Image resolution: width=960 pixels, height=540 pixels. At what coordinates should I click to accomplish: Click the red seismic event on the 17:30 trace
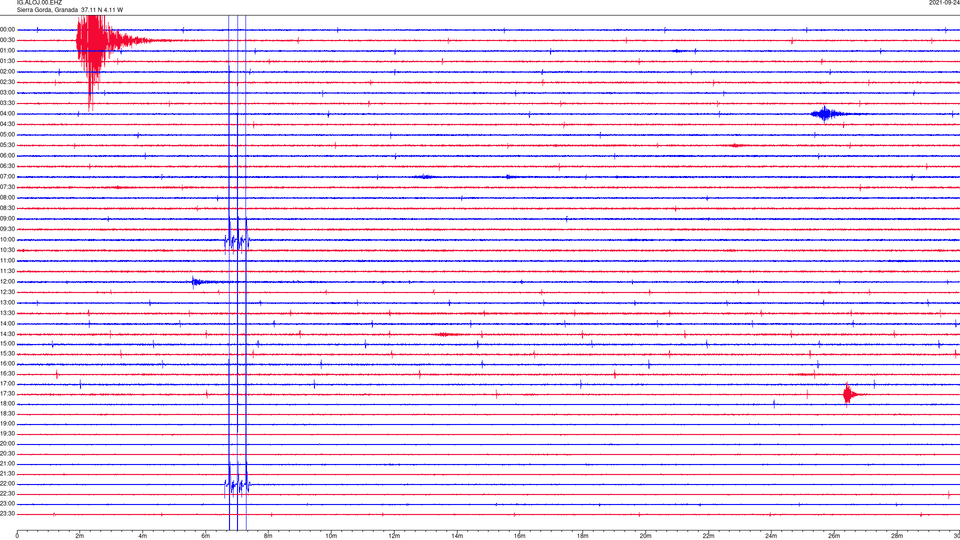848,394
